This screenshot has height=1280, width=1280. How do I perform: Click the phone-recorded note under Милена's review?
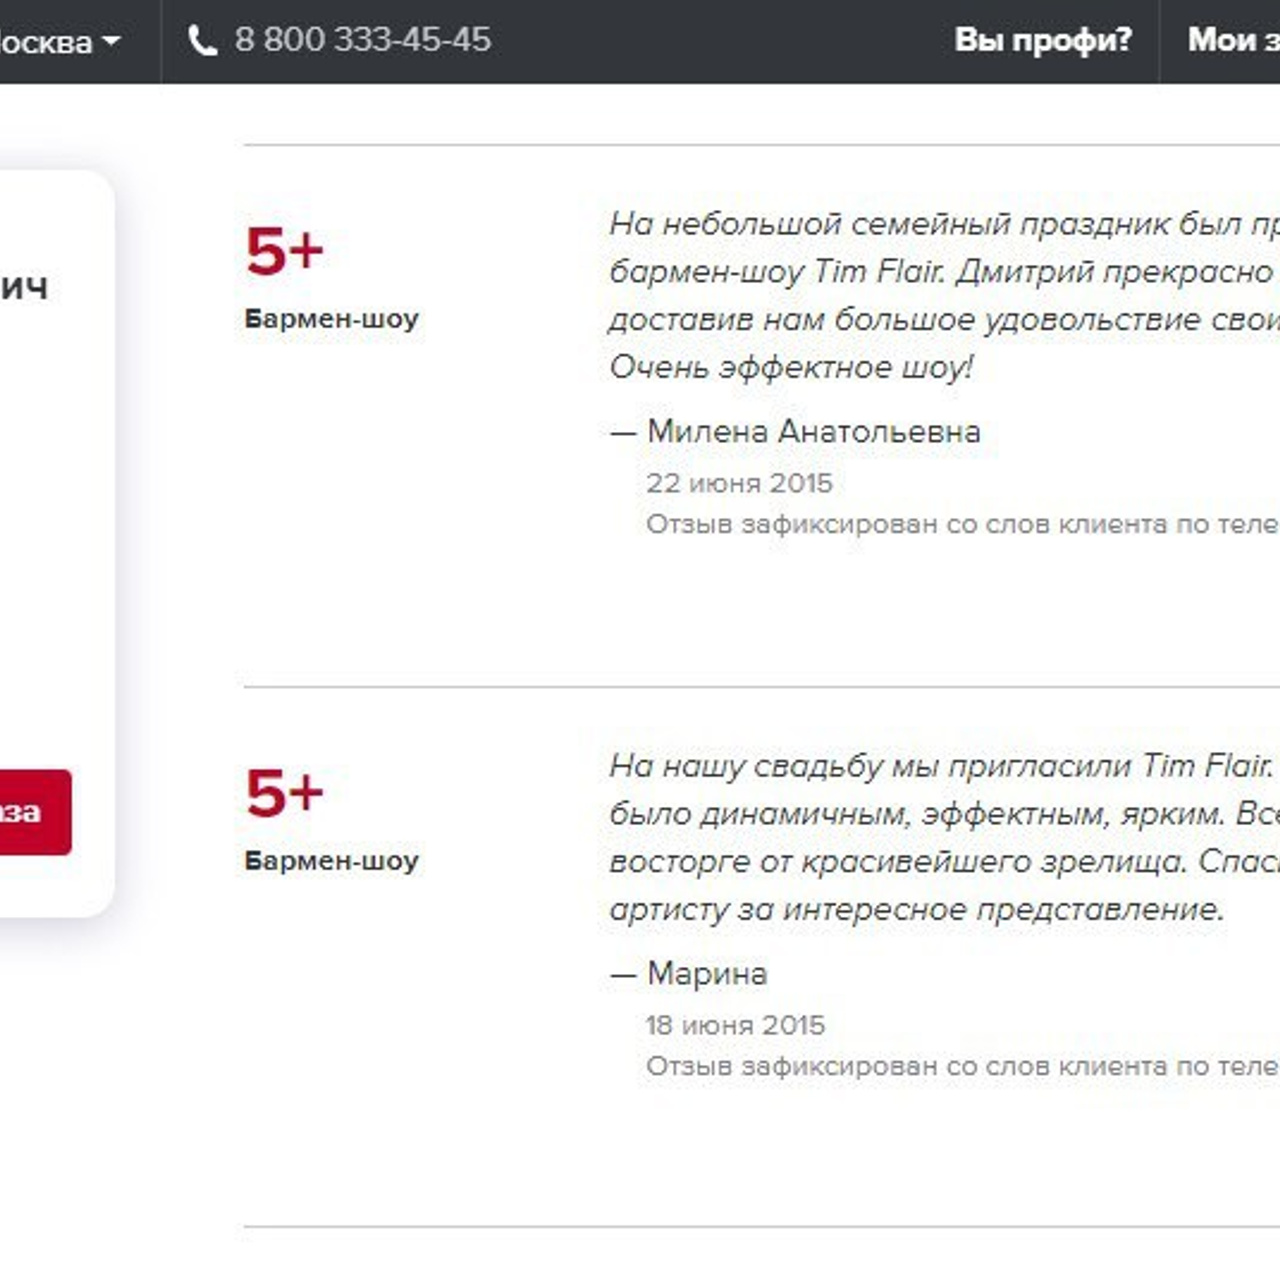[x=961, y=525]
